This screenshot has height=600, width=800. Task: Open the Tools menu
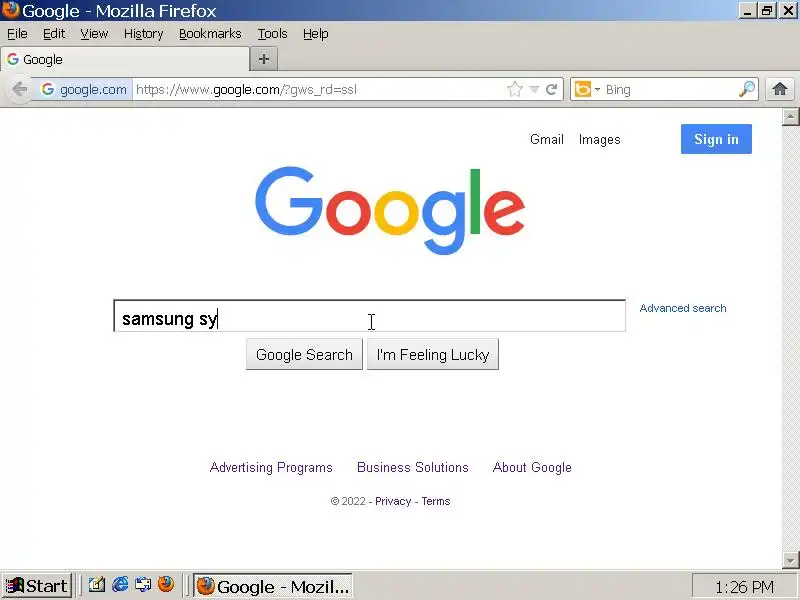point(272,34)
